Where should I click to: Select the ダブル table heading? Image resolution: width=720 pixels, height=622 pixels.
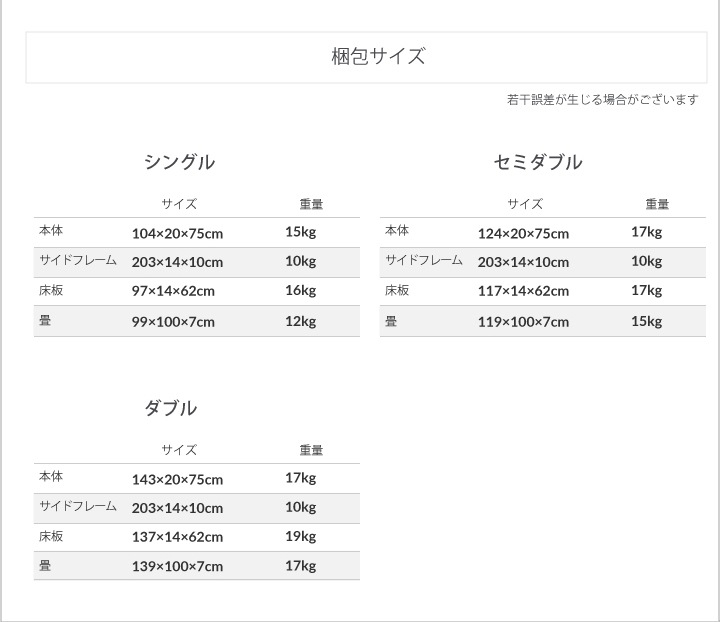click(170, 408)
